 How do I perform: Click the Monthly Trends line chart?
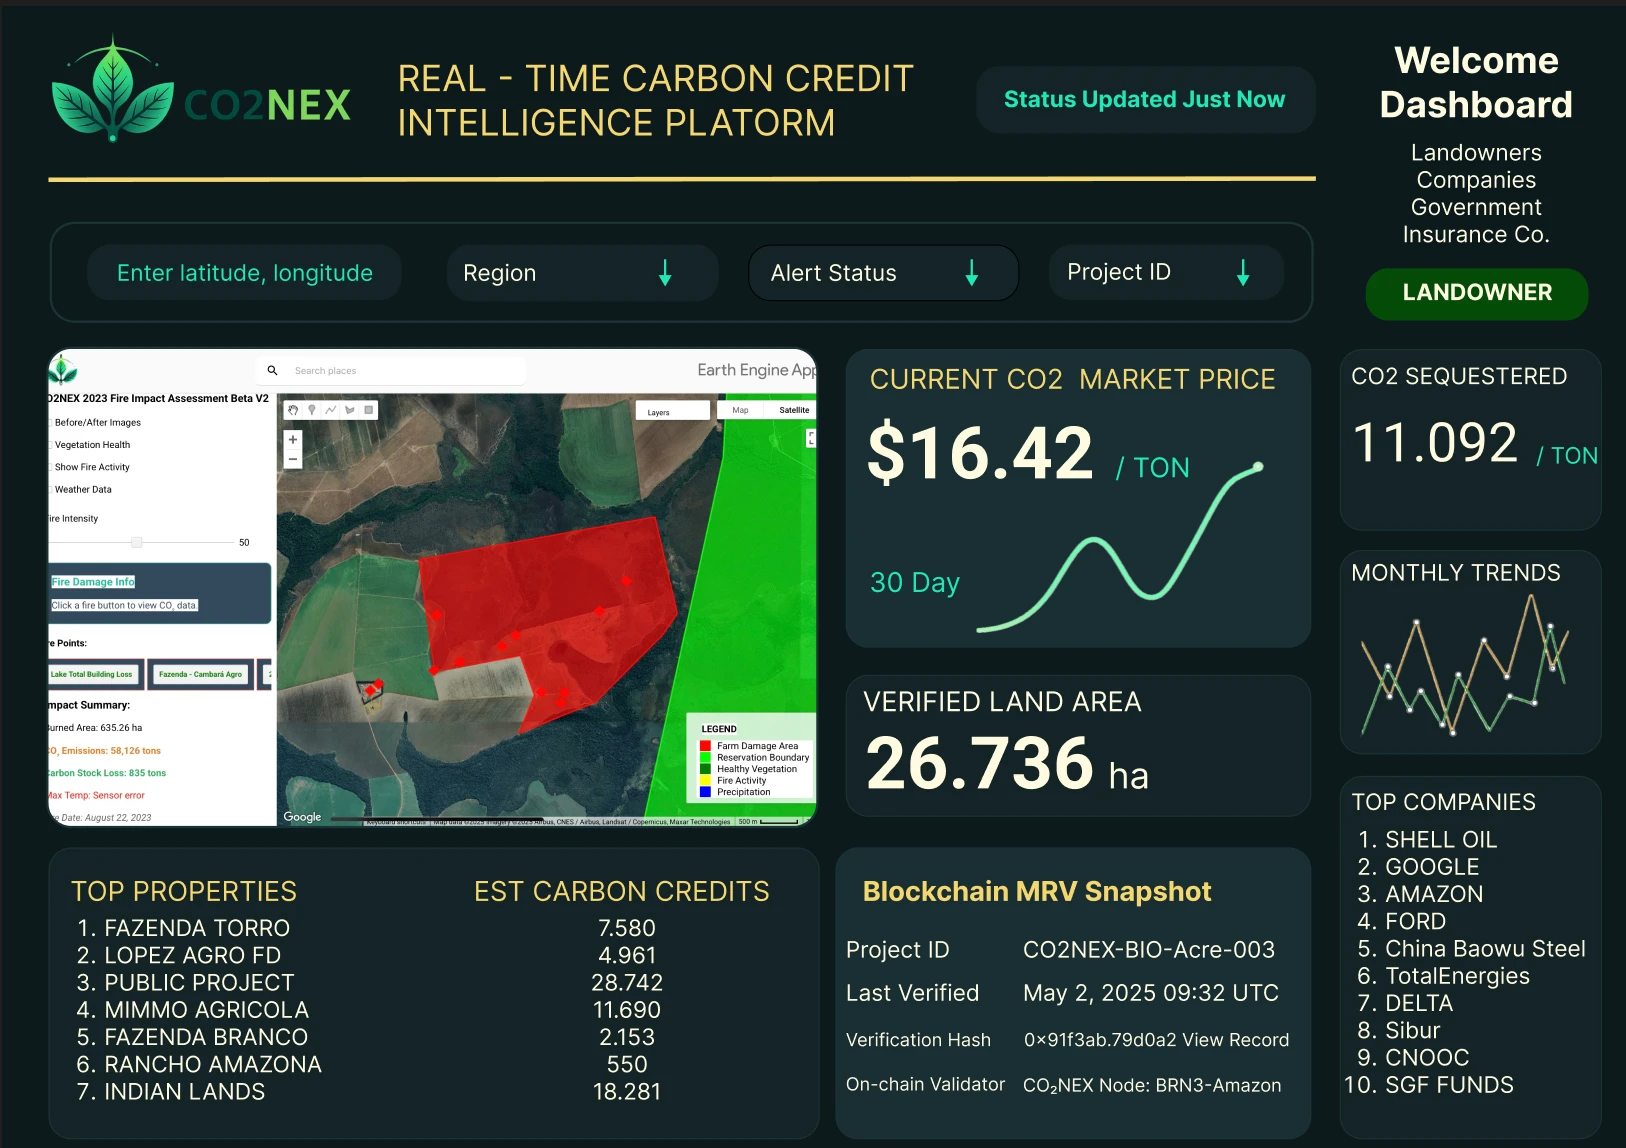[1464, 665]
